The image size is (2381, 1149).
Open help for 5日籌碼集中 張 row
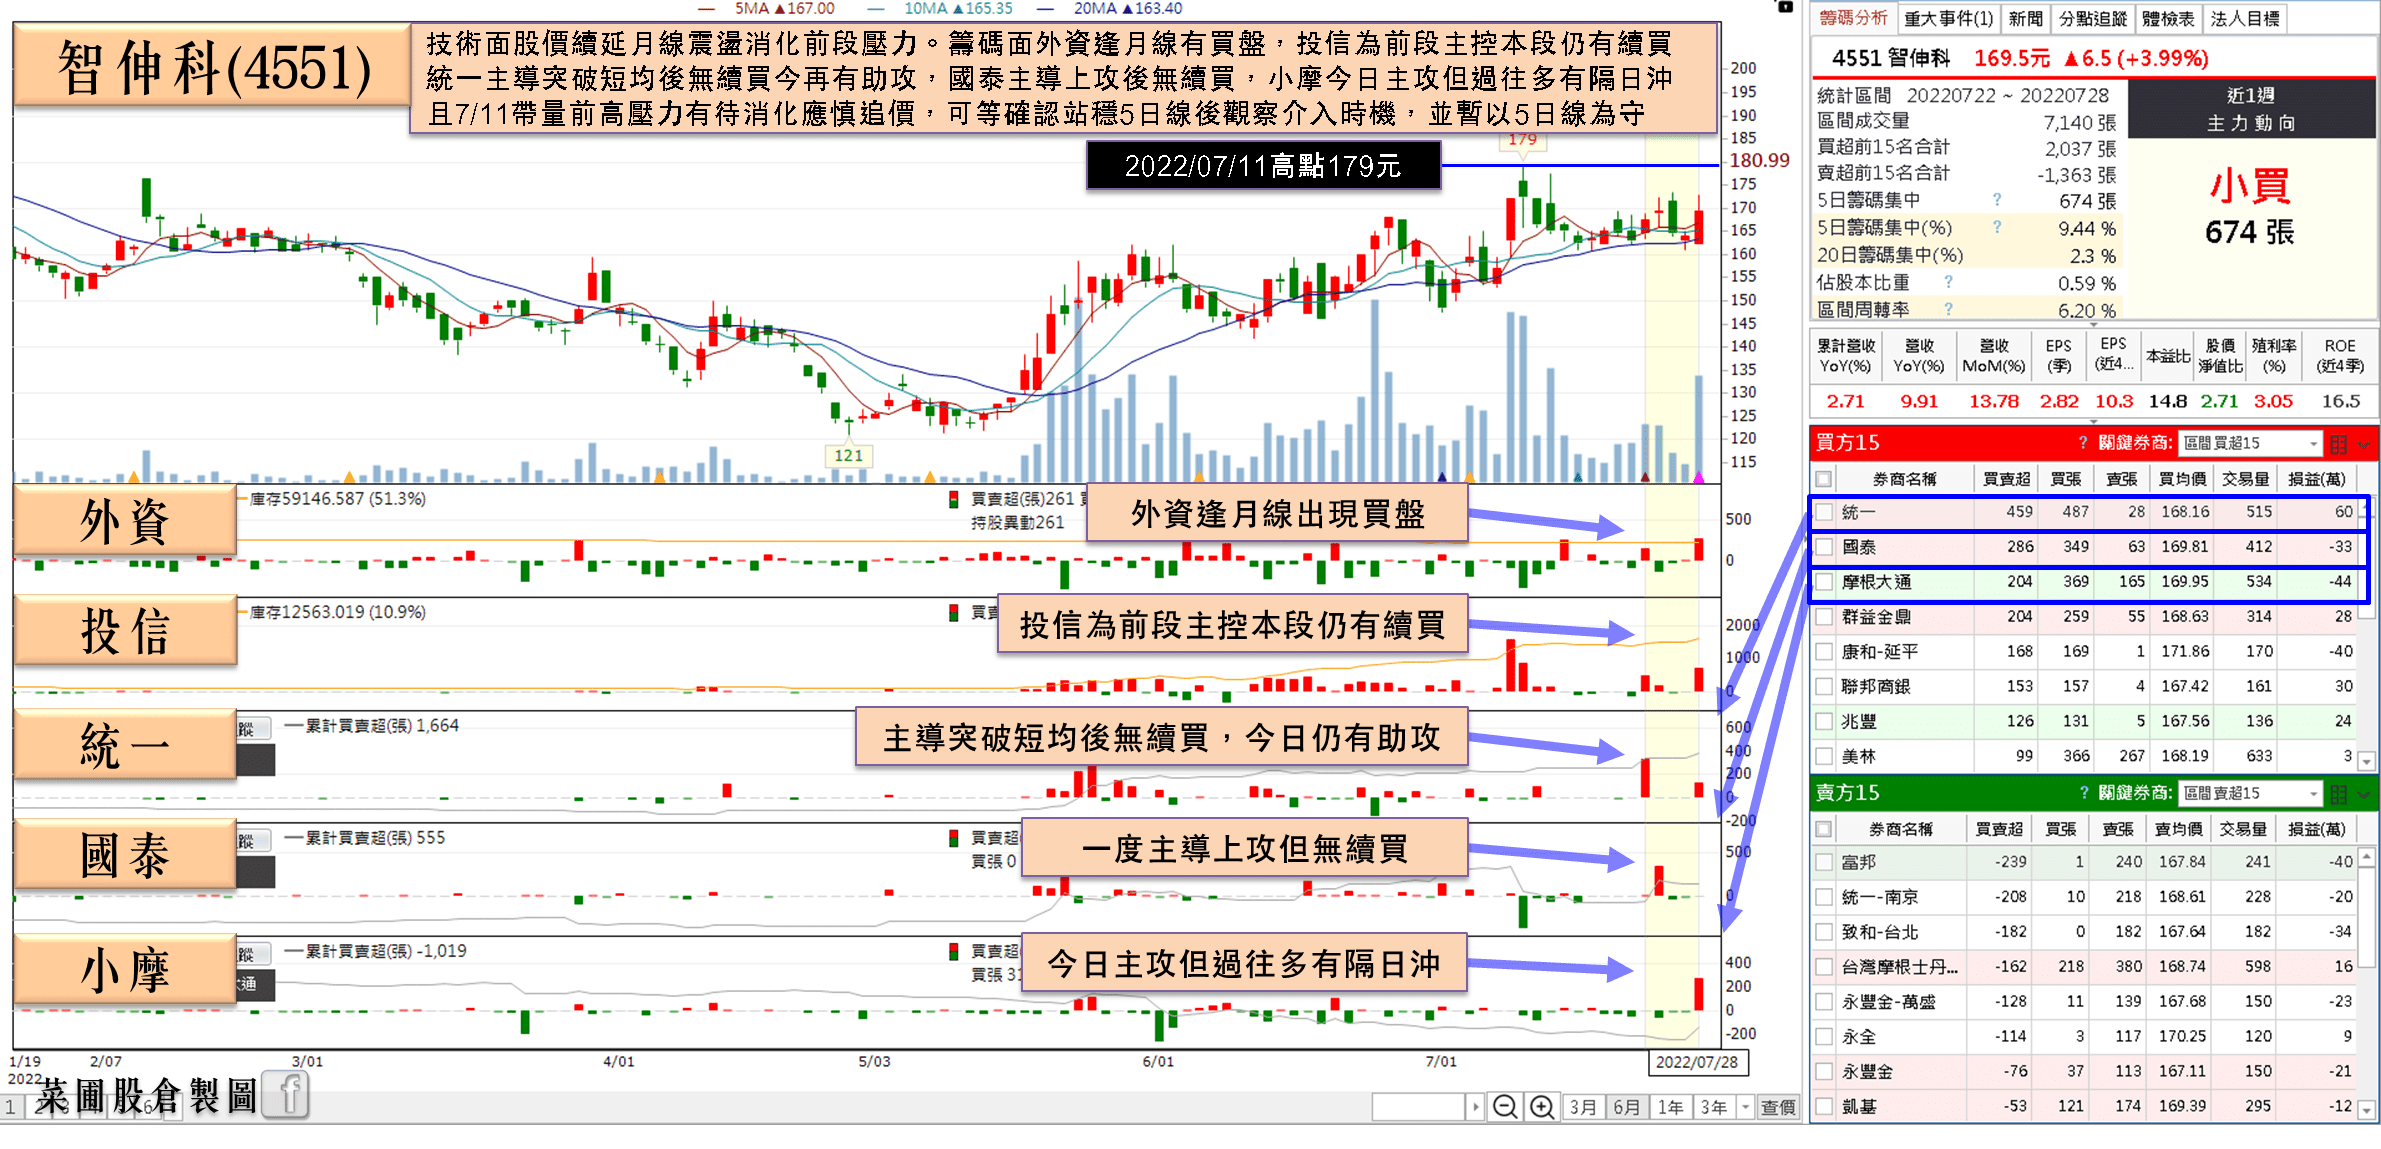[x=1997, y=200]
